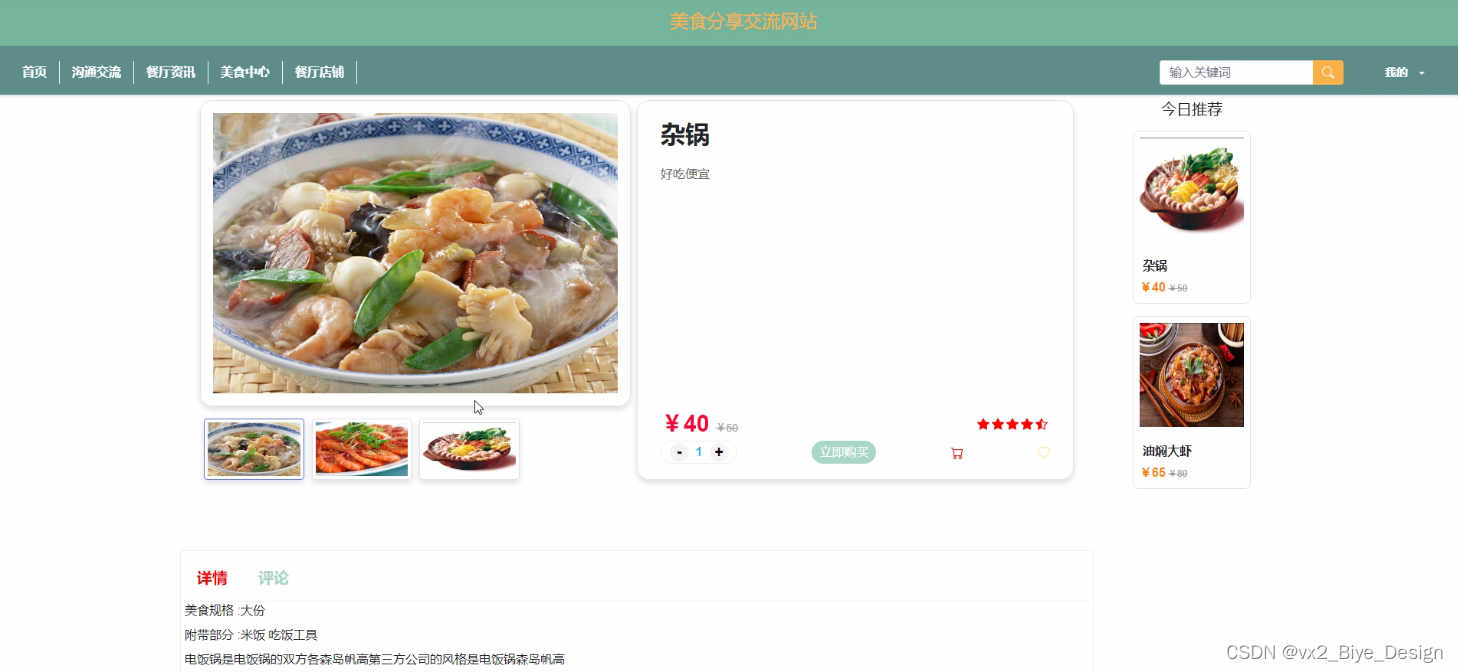Switch to the 评论 tab
Image resolution: width=1458 pixels, height=672 pixels.
[x=273, y=578]
